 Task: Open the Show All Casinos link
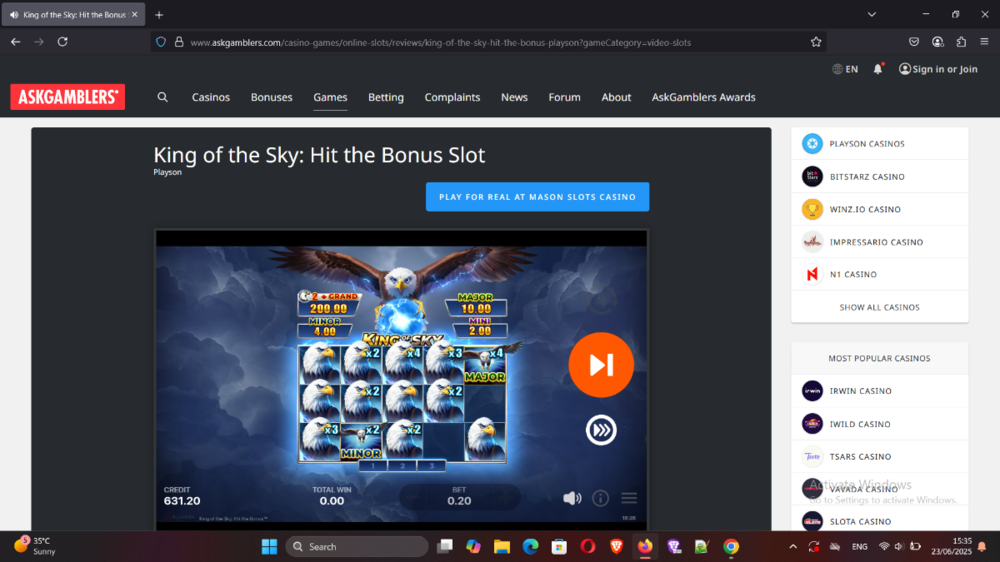coord(879,307)
